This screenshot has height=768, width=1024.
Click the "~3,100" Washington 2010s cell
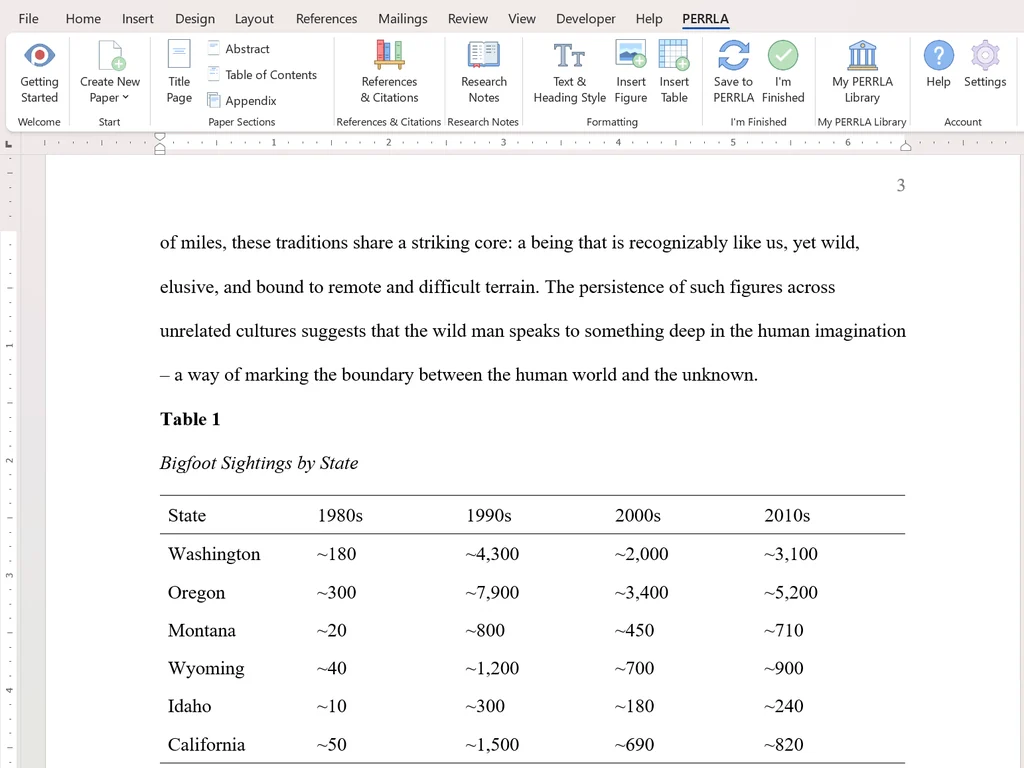(x=791, y=554)
